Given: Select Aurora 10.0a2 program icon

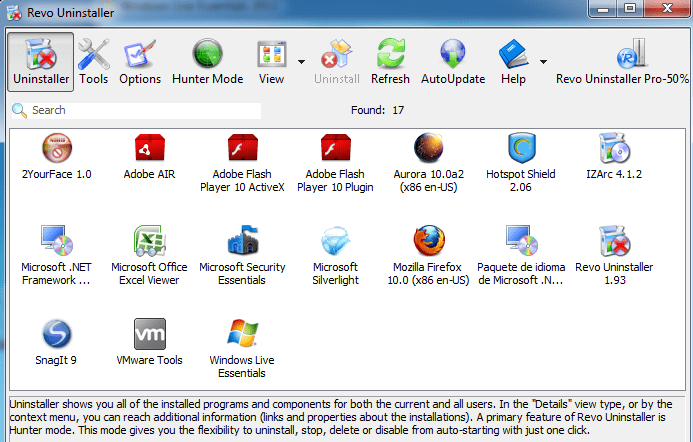Looking at the screenshot, I should pyautogui.click(x=428, y=148).
